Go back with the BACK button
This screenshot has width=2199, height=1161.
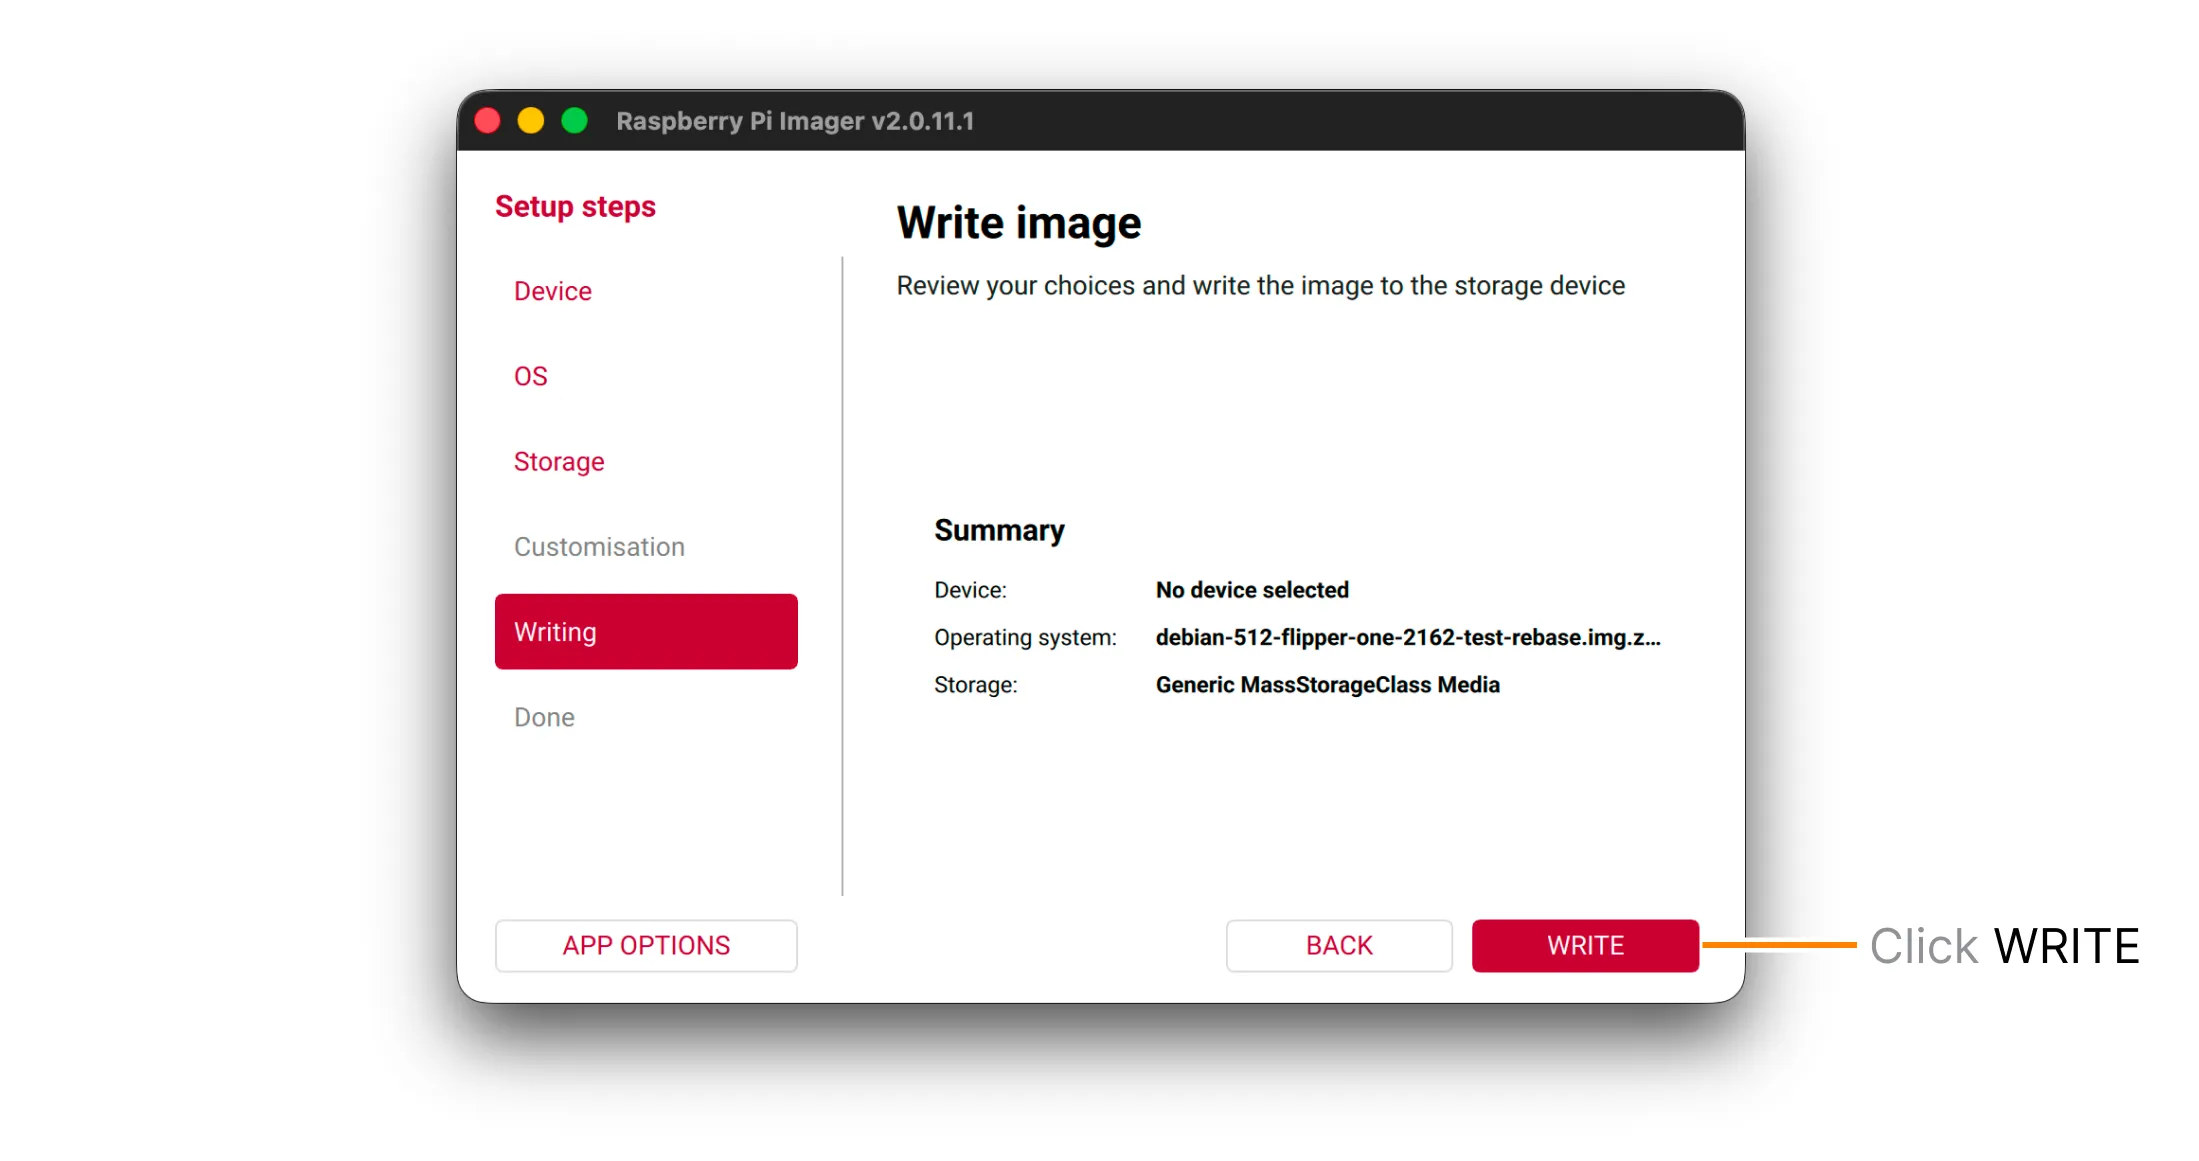(x=1339, y=945)
